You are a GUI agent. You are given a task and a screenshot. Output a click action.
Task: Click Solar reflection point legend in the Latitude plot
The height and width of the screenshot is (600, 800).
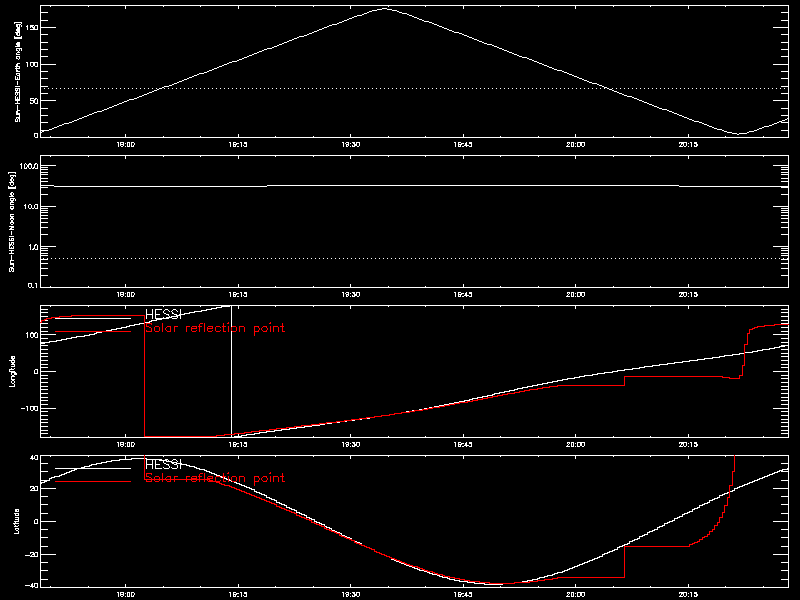pos(215,478)
